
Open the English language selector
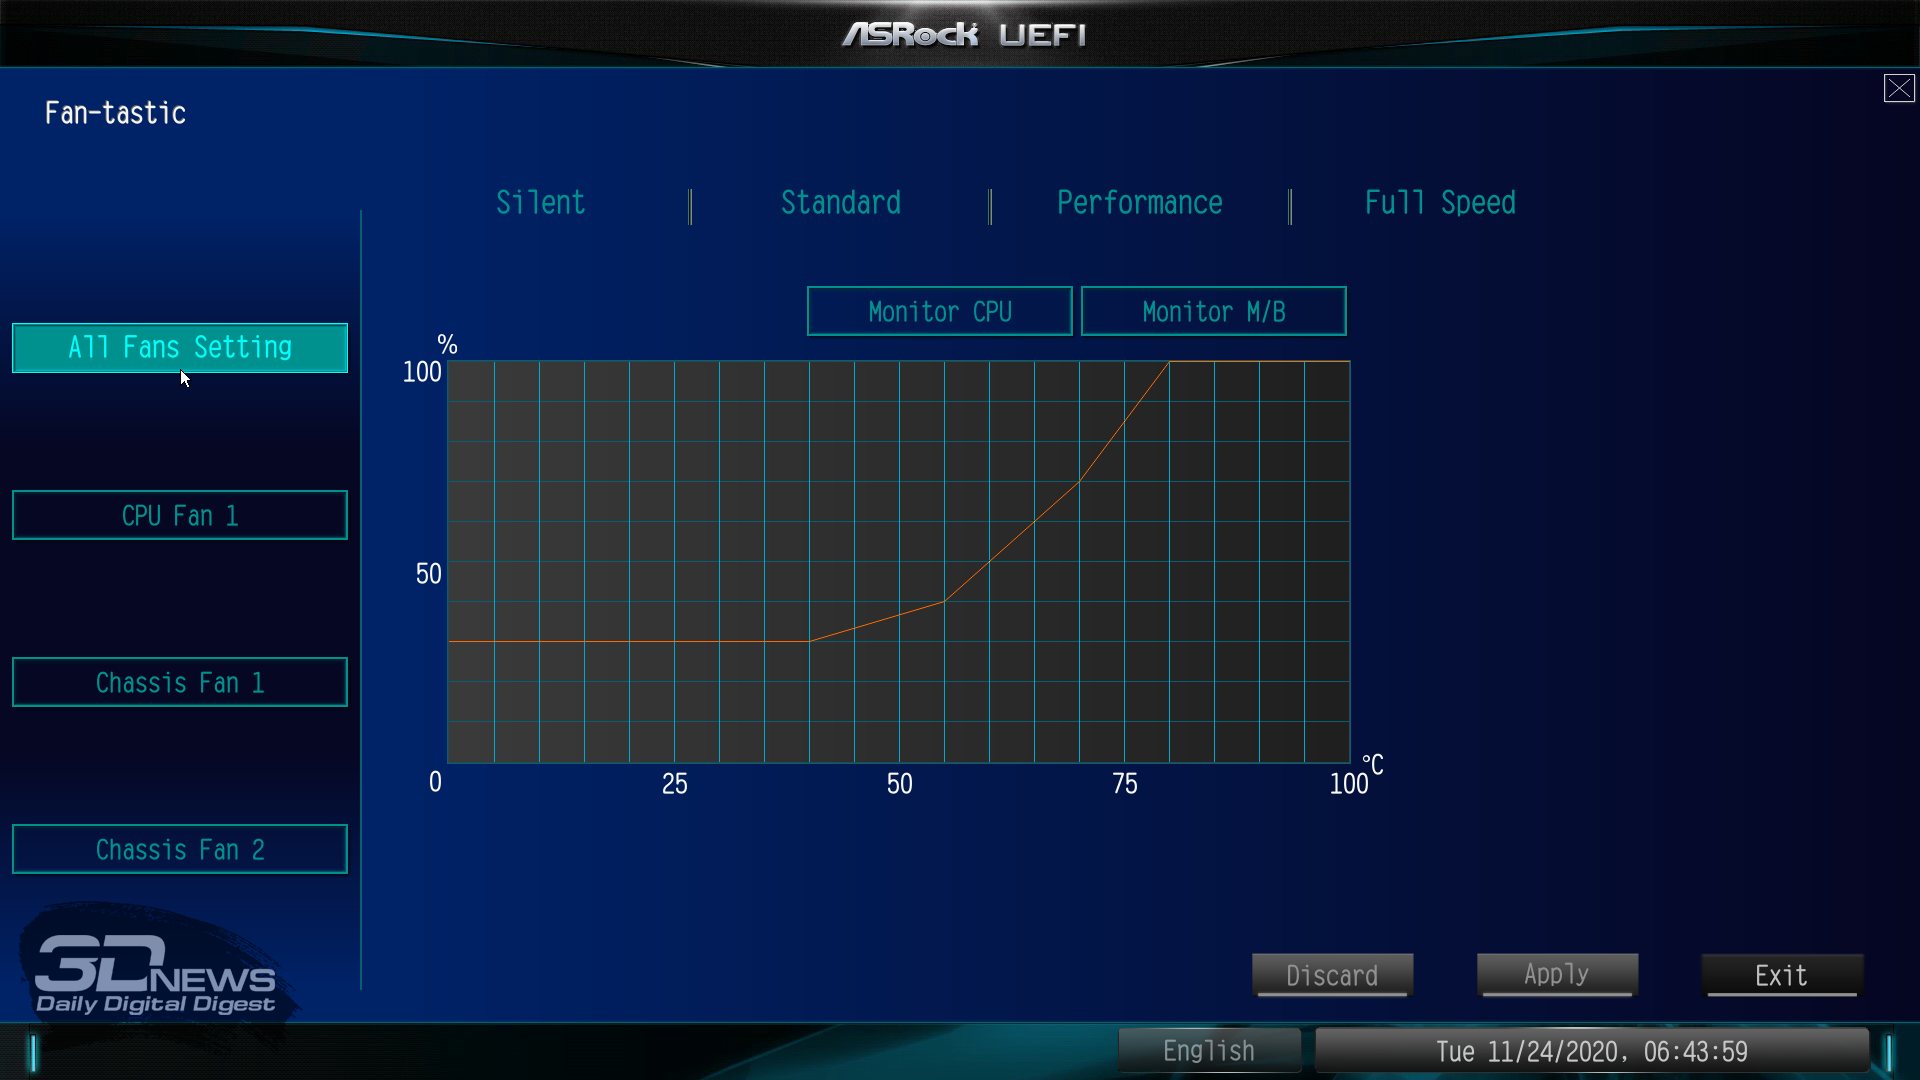(1209, 1051)
